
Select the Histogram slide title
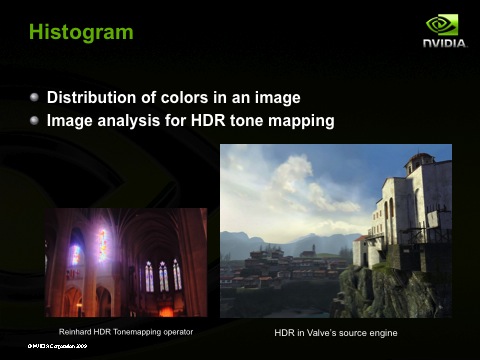click(81, 32)
